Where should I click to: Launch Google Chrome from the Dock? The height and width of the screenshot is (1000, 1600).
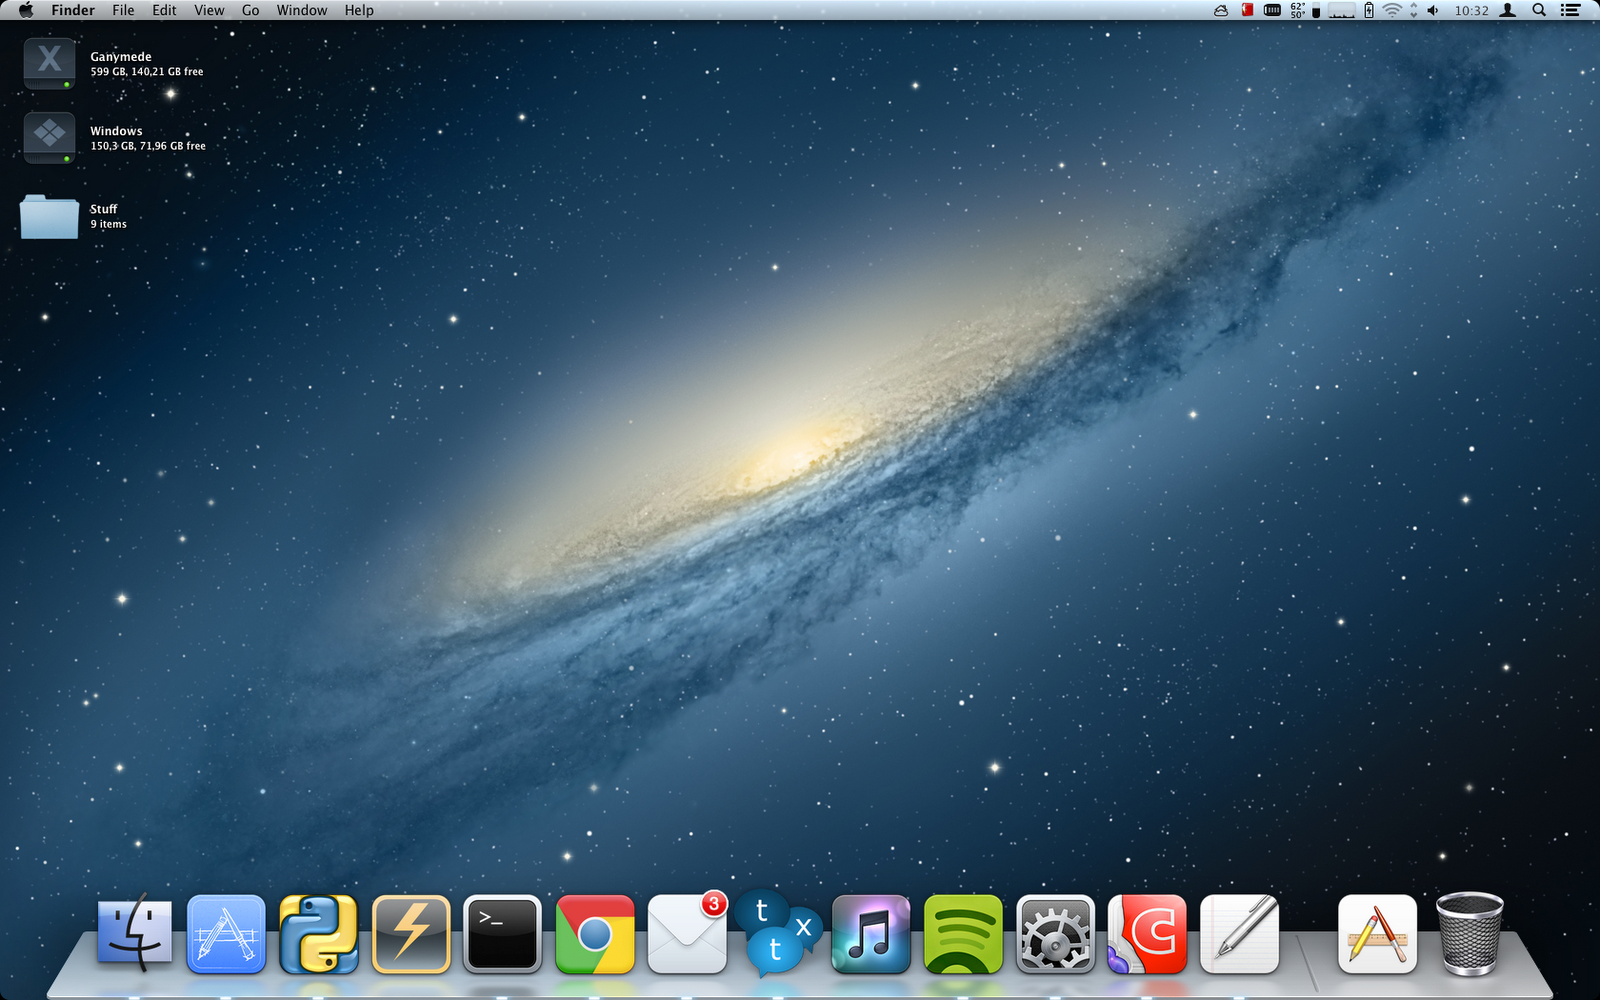pos(595,934)
